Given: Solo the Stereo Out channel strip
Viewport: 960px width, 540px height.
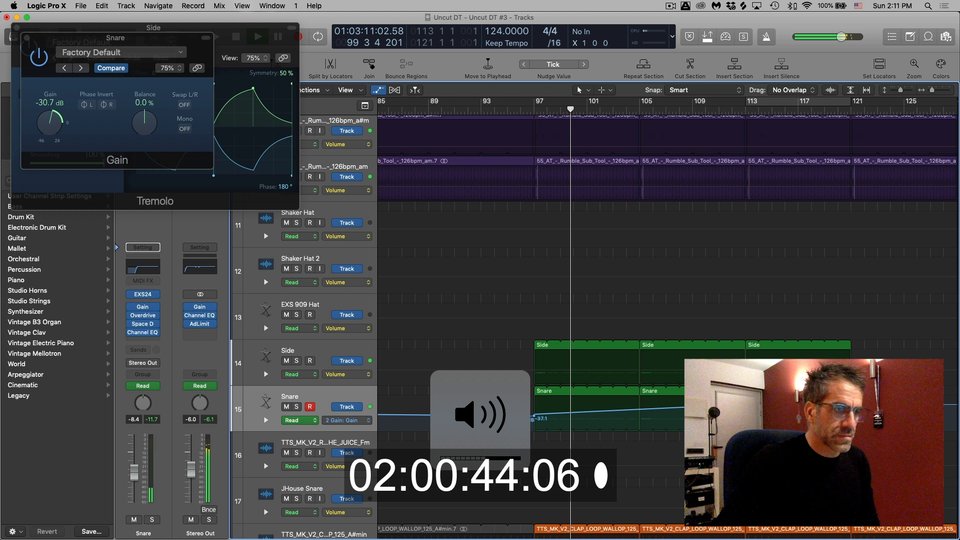Looking at the screenshot, I should [x=209, y=519].
